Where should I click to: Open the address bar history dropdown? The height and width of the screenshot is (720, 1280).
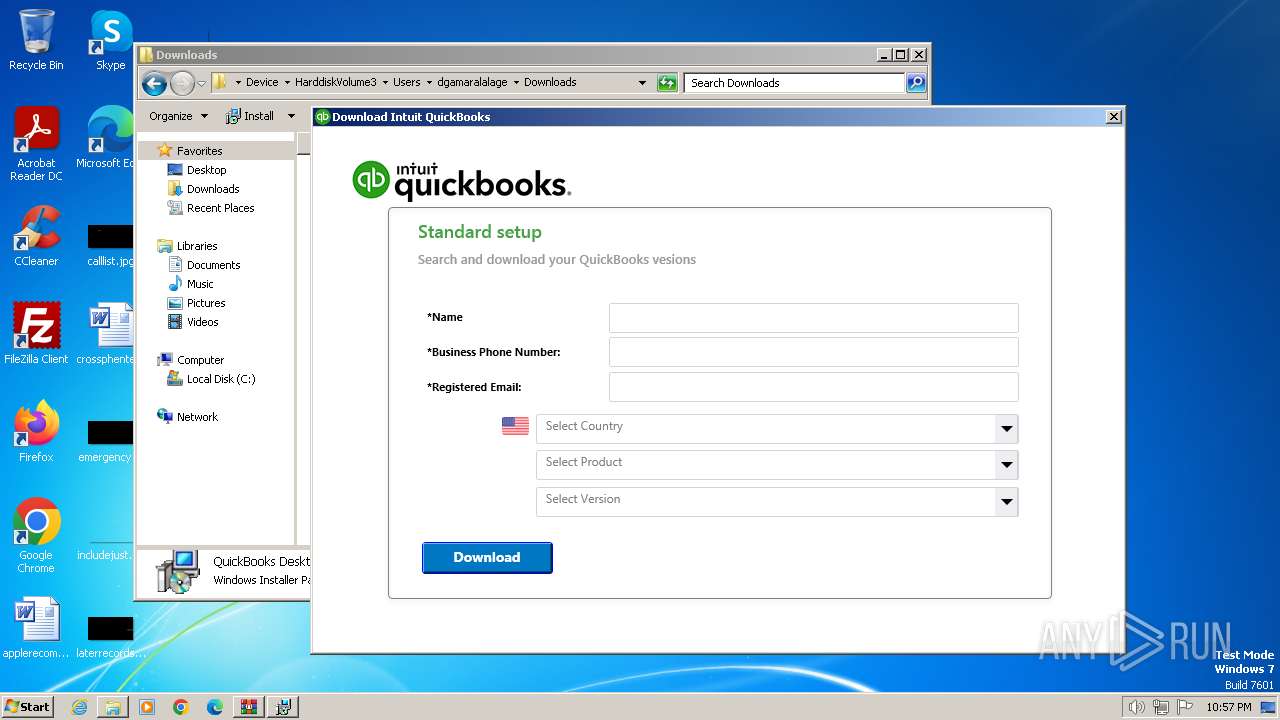click(642, 83)
